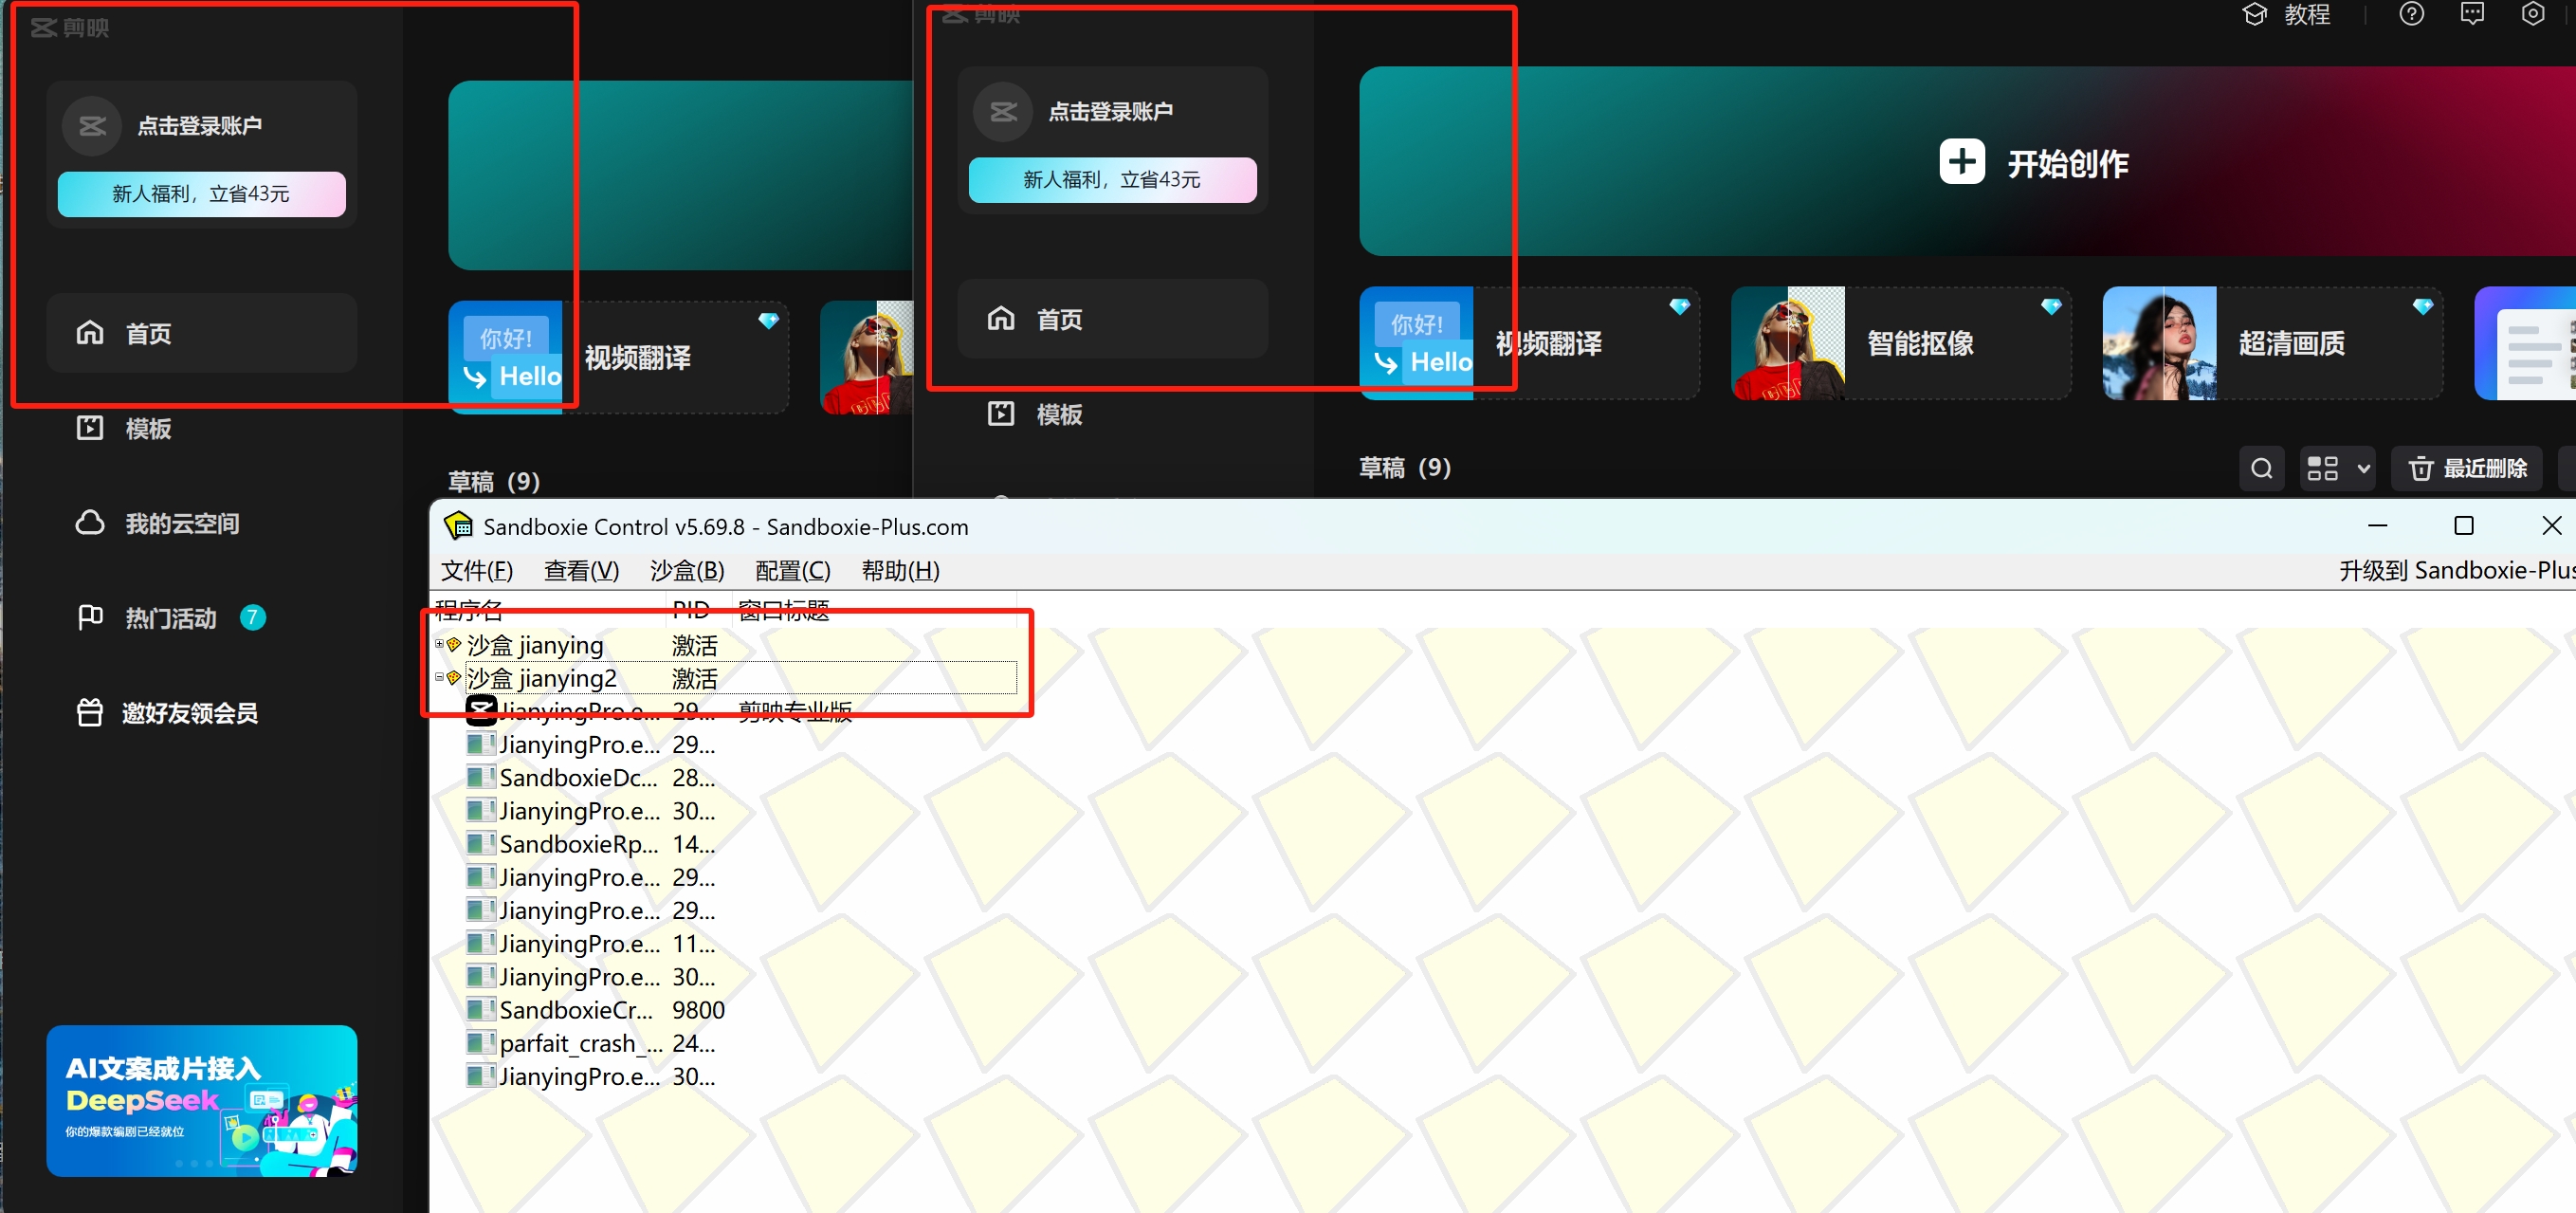Open the 智能抠像 feature card
Viewport: 2576px width, 1213px height.
[1901, 344]
